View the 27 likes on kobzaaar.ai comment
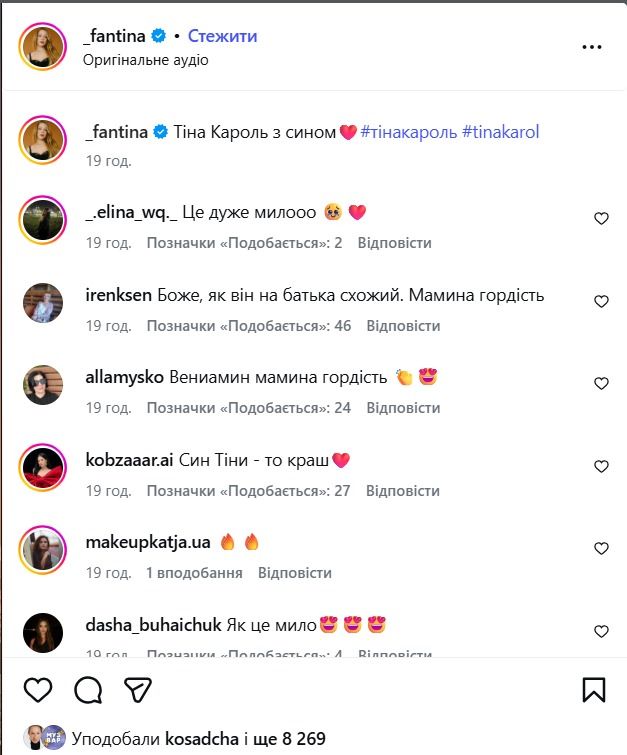Screen dimensions: 627x755 point(248,491)
